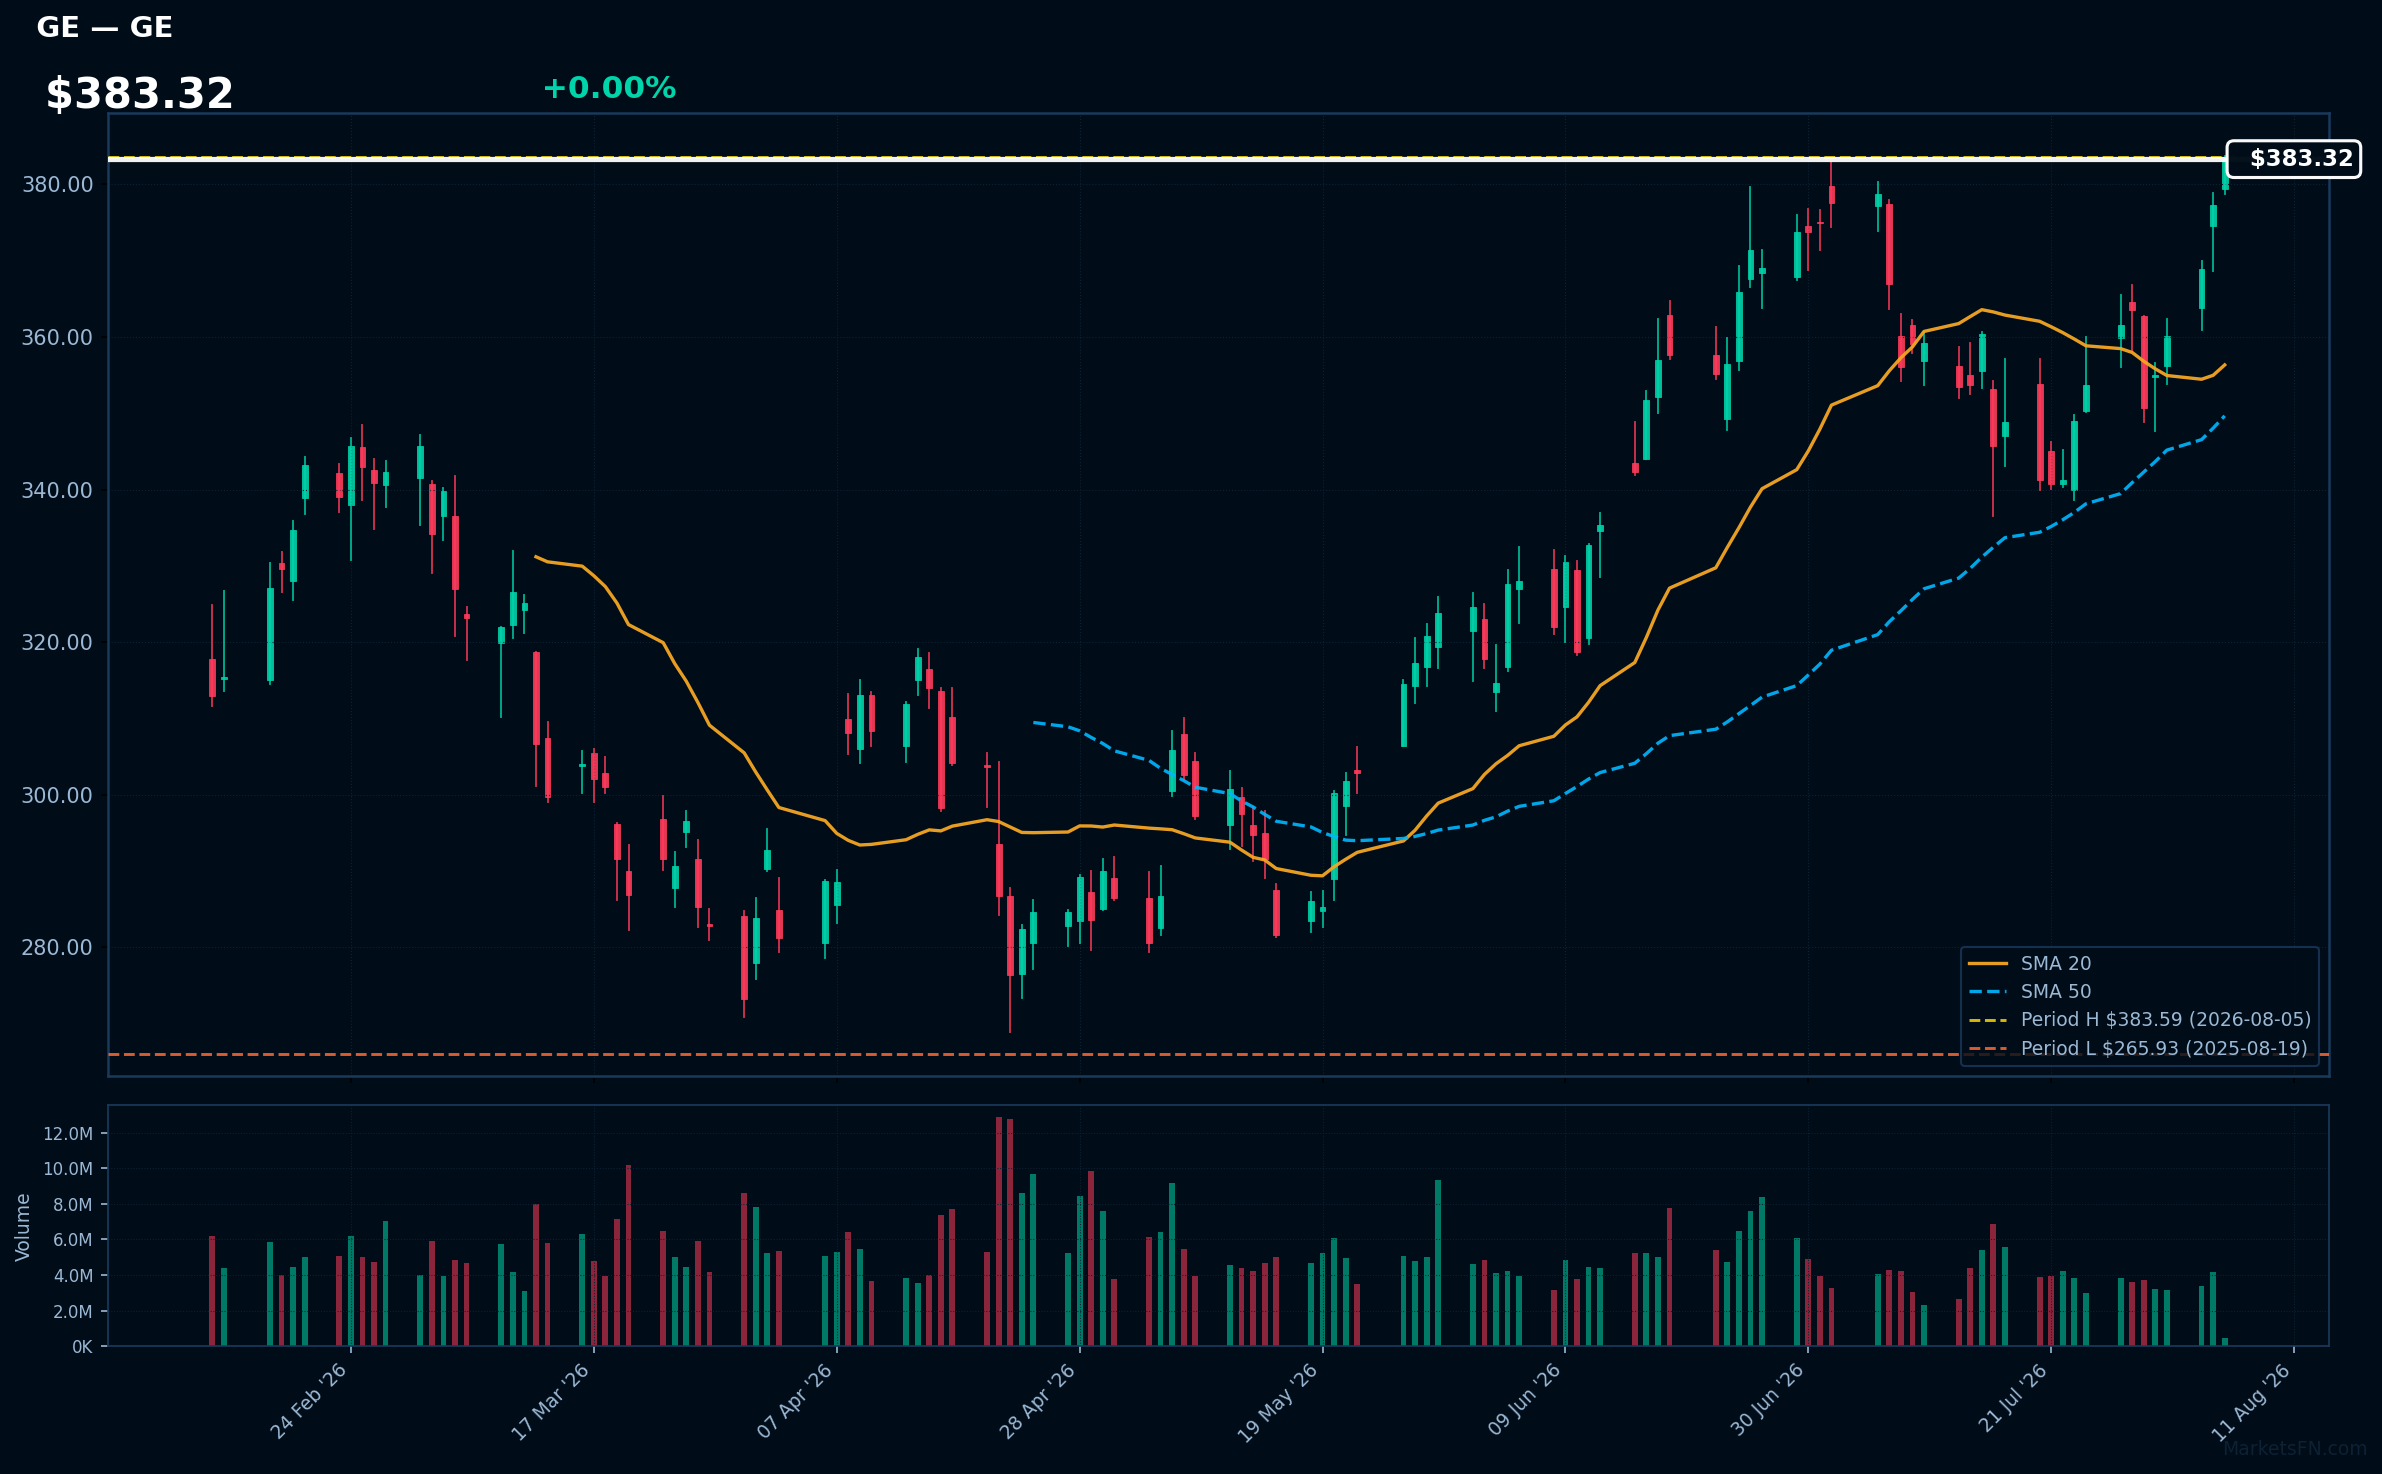Click the 10.0M volume axis label
This screenshot has height=1474, width=2382.
(x=68, y=1169)
